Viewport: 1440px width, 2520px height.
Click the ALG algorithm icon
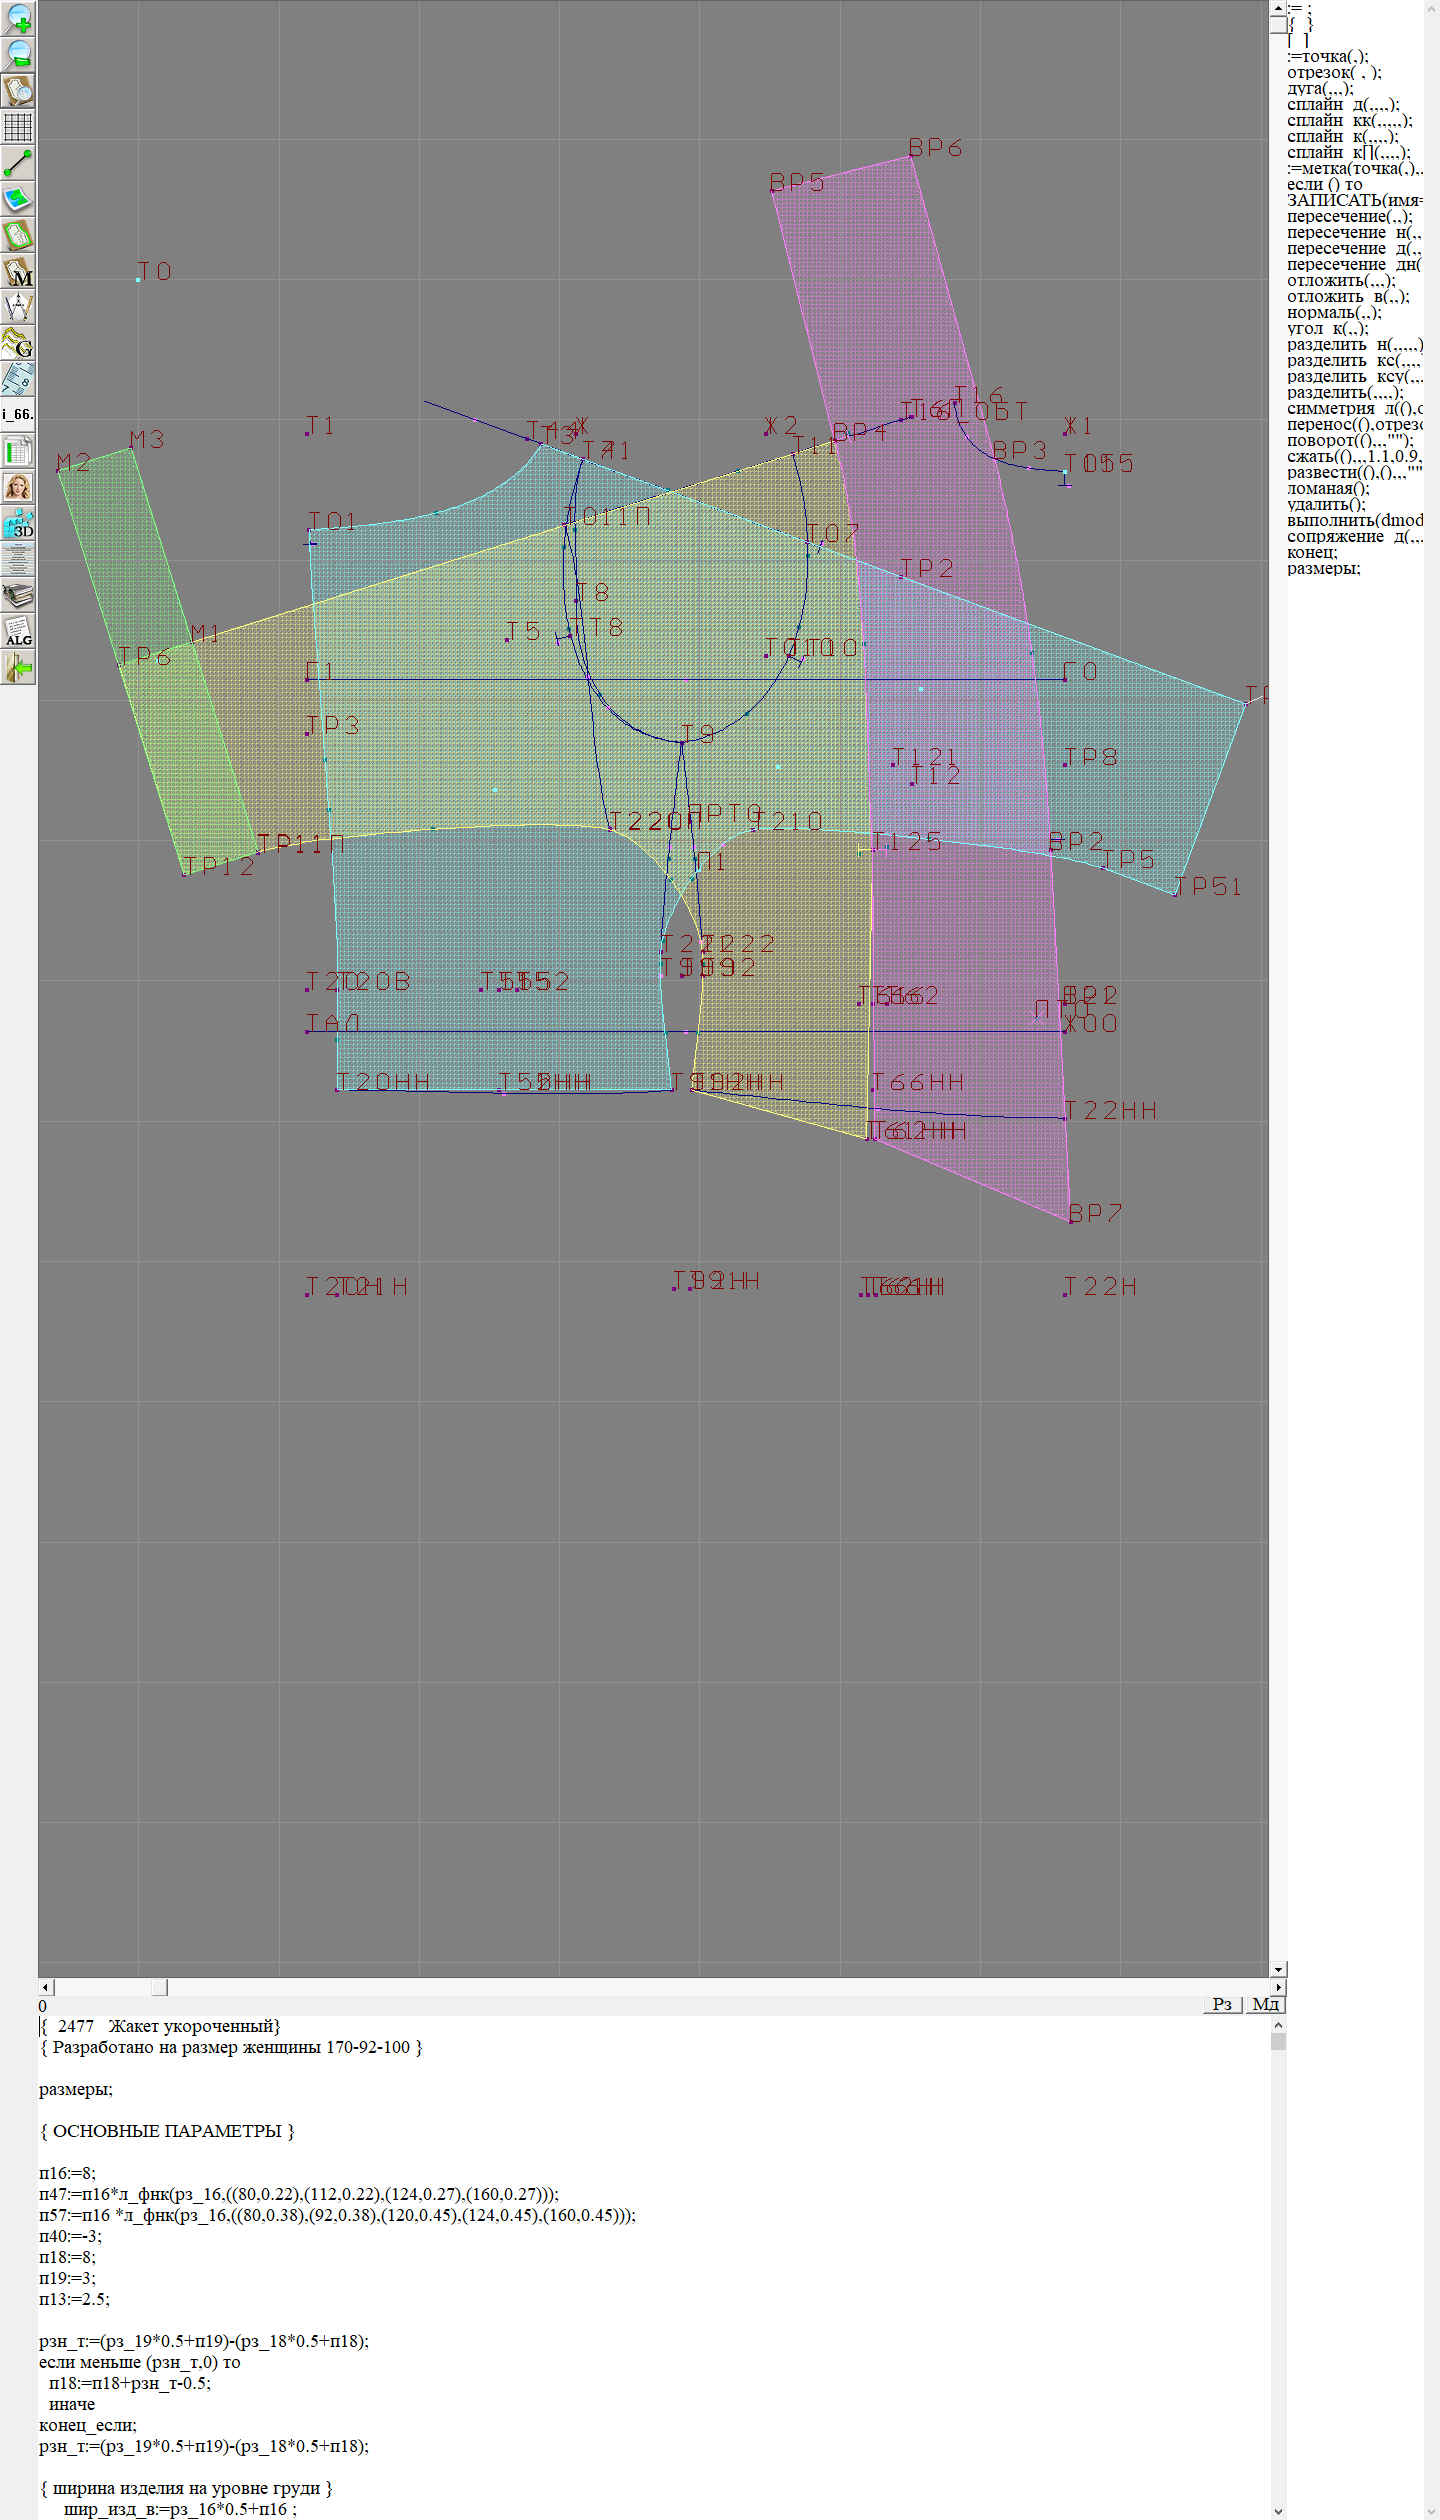point(18,631)
